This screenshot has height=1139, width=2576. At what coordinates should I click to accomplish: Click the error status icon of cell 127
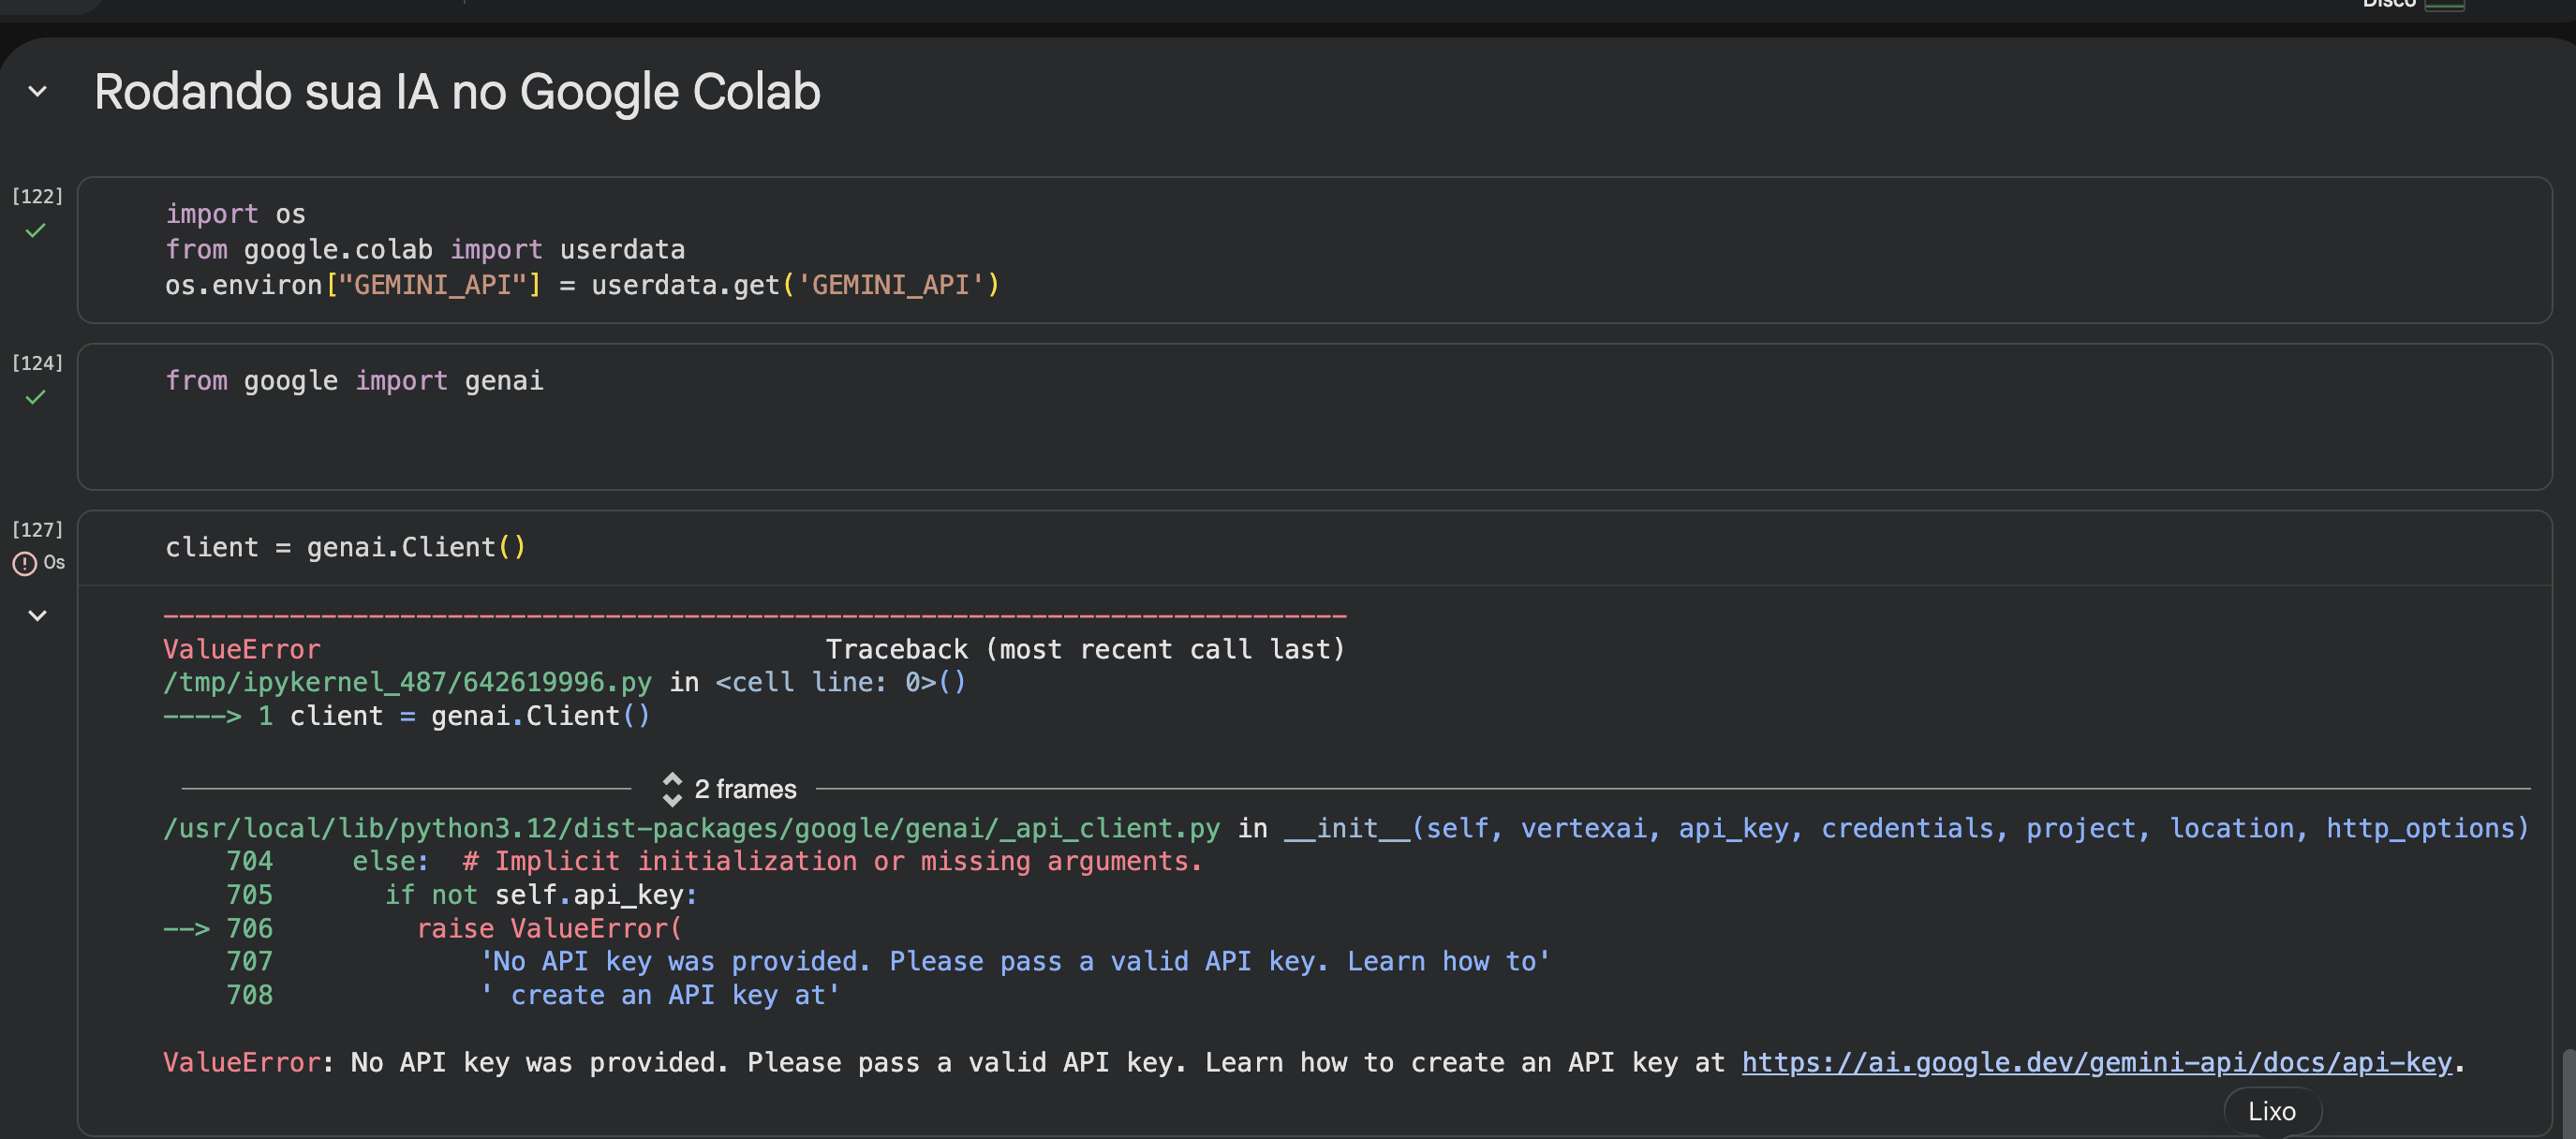pyautogui.click(x=24, y=564)
